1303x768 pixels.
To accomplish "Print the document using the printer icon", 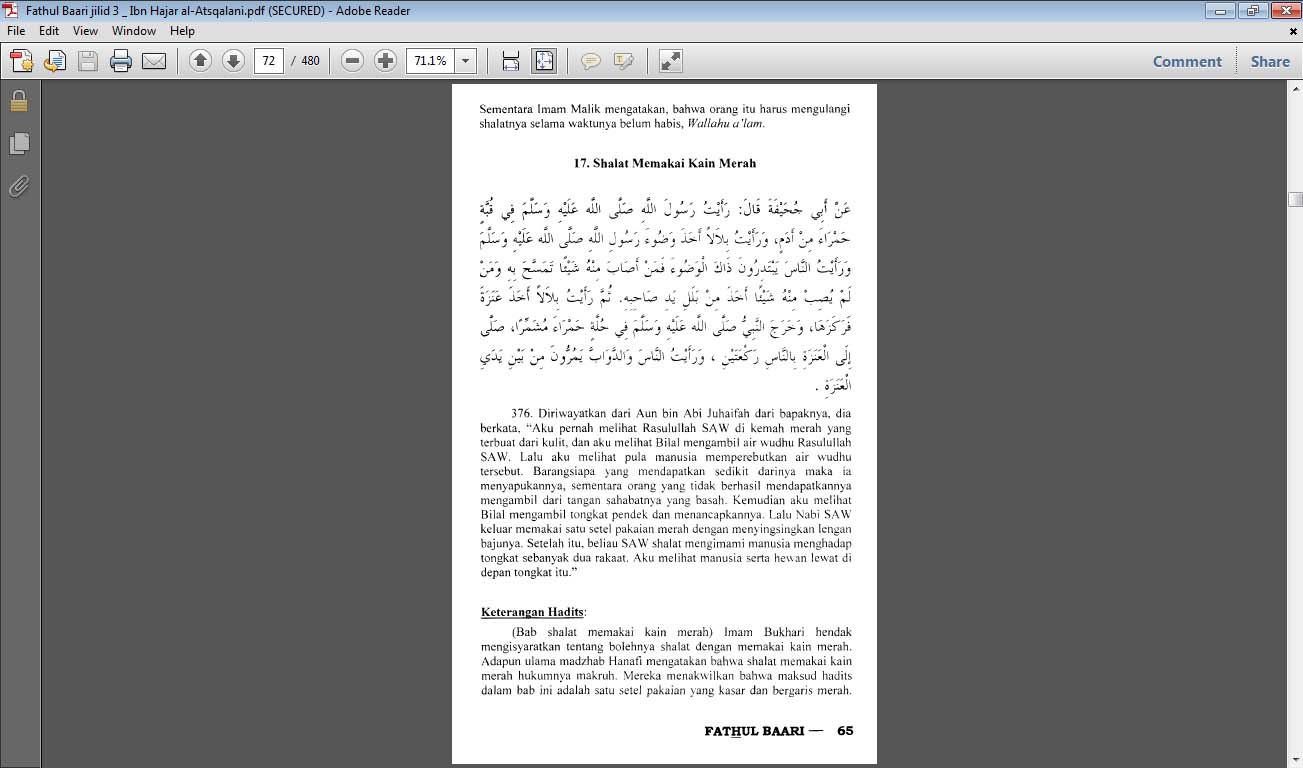I will point(121,61).
